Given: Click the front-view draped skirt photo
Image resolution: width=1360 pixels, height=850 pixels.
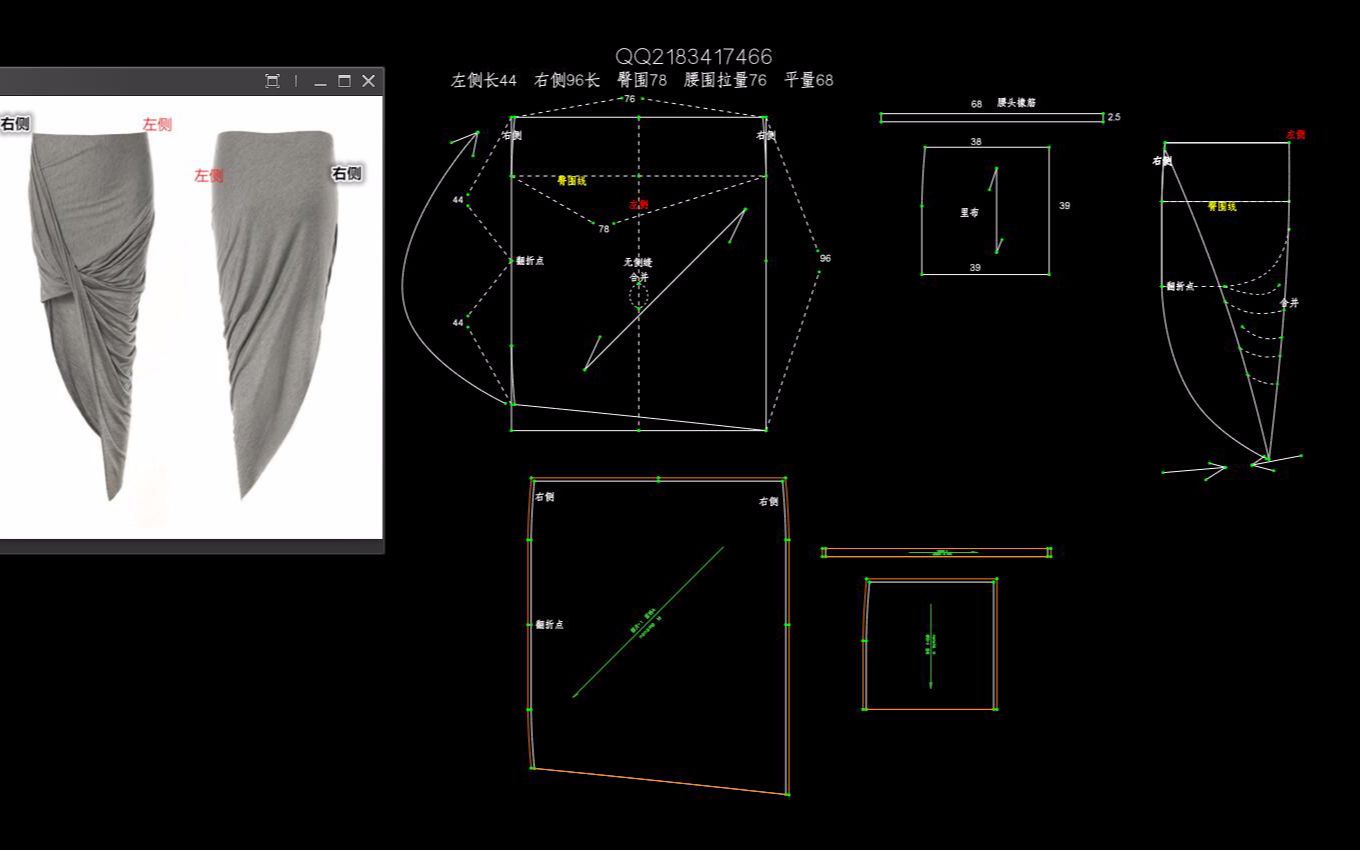Looking at the screenshot, I should (x=92, y=315).
